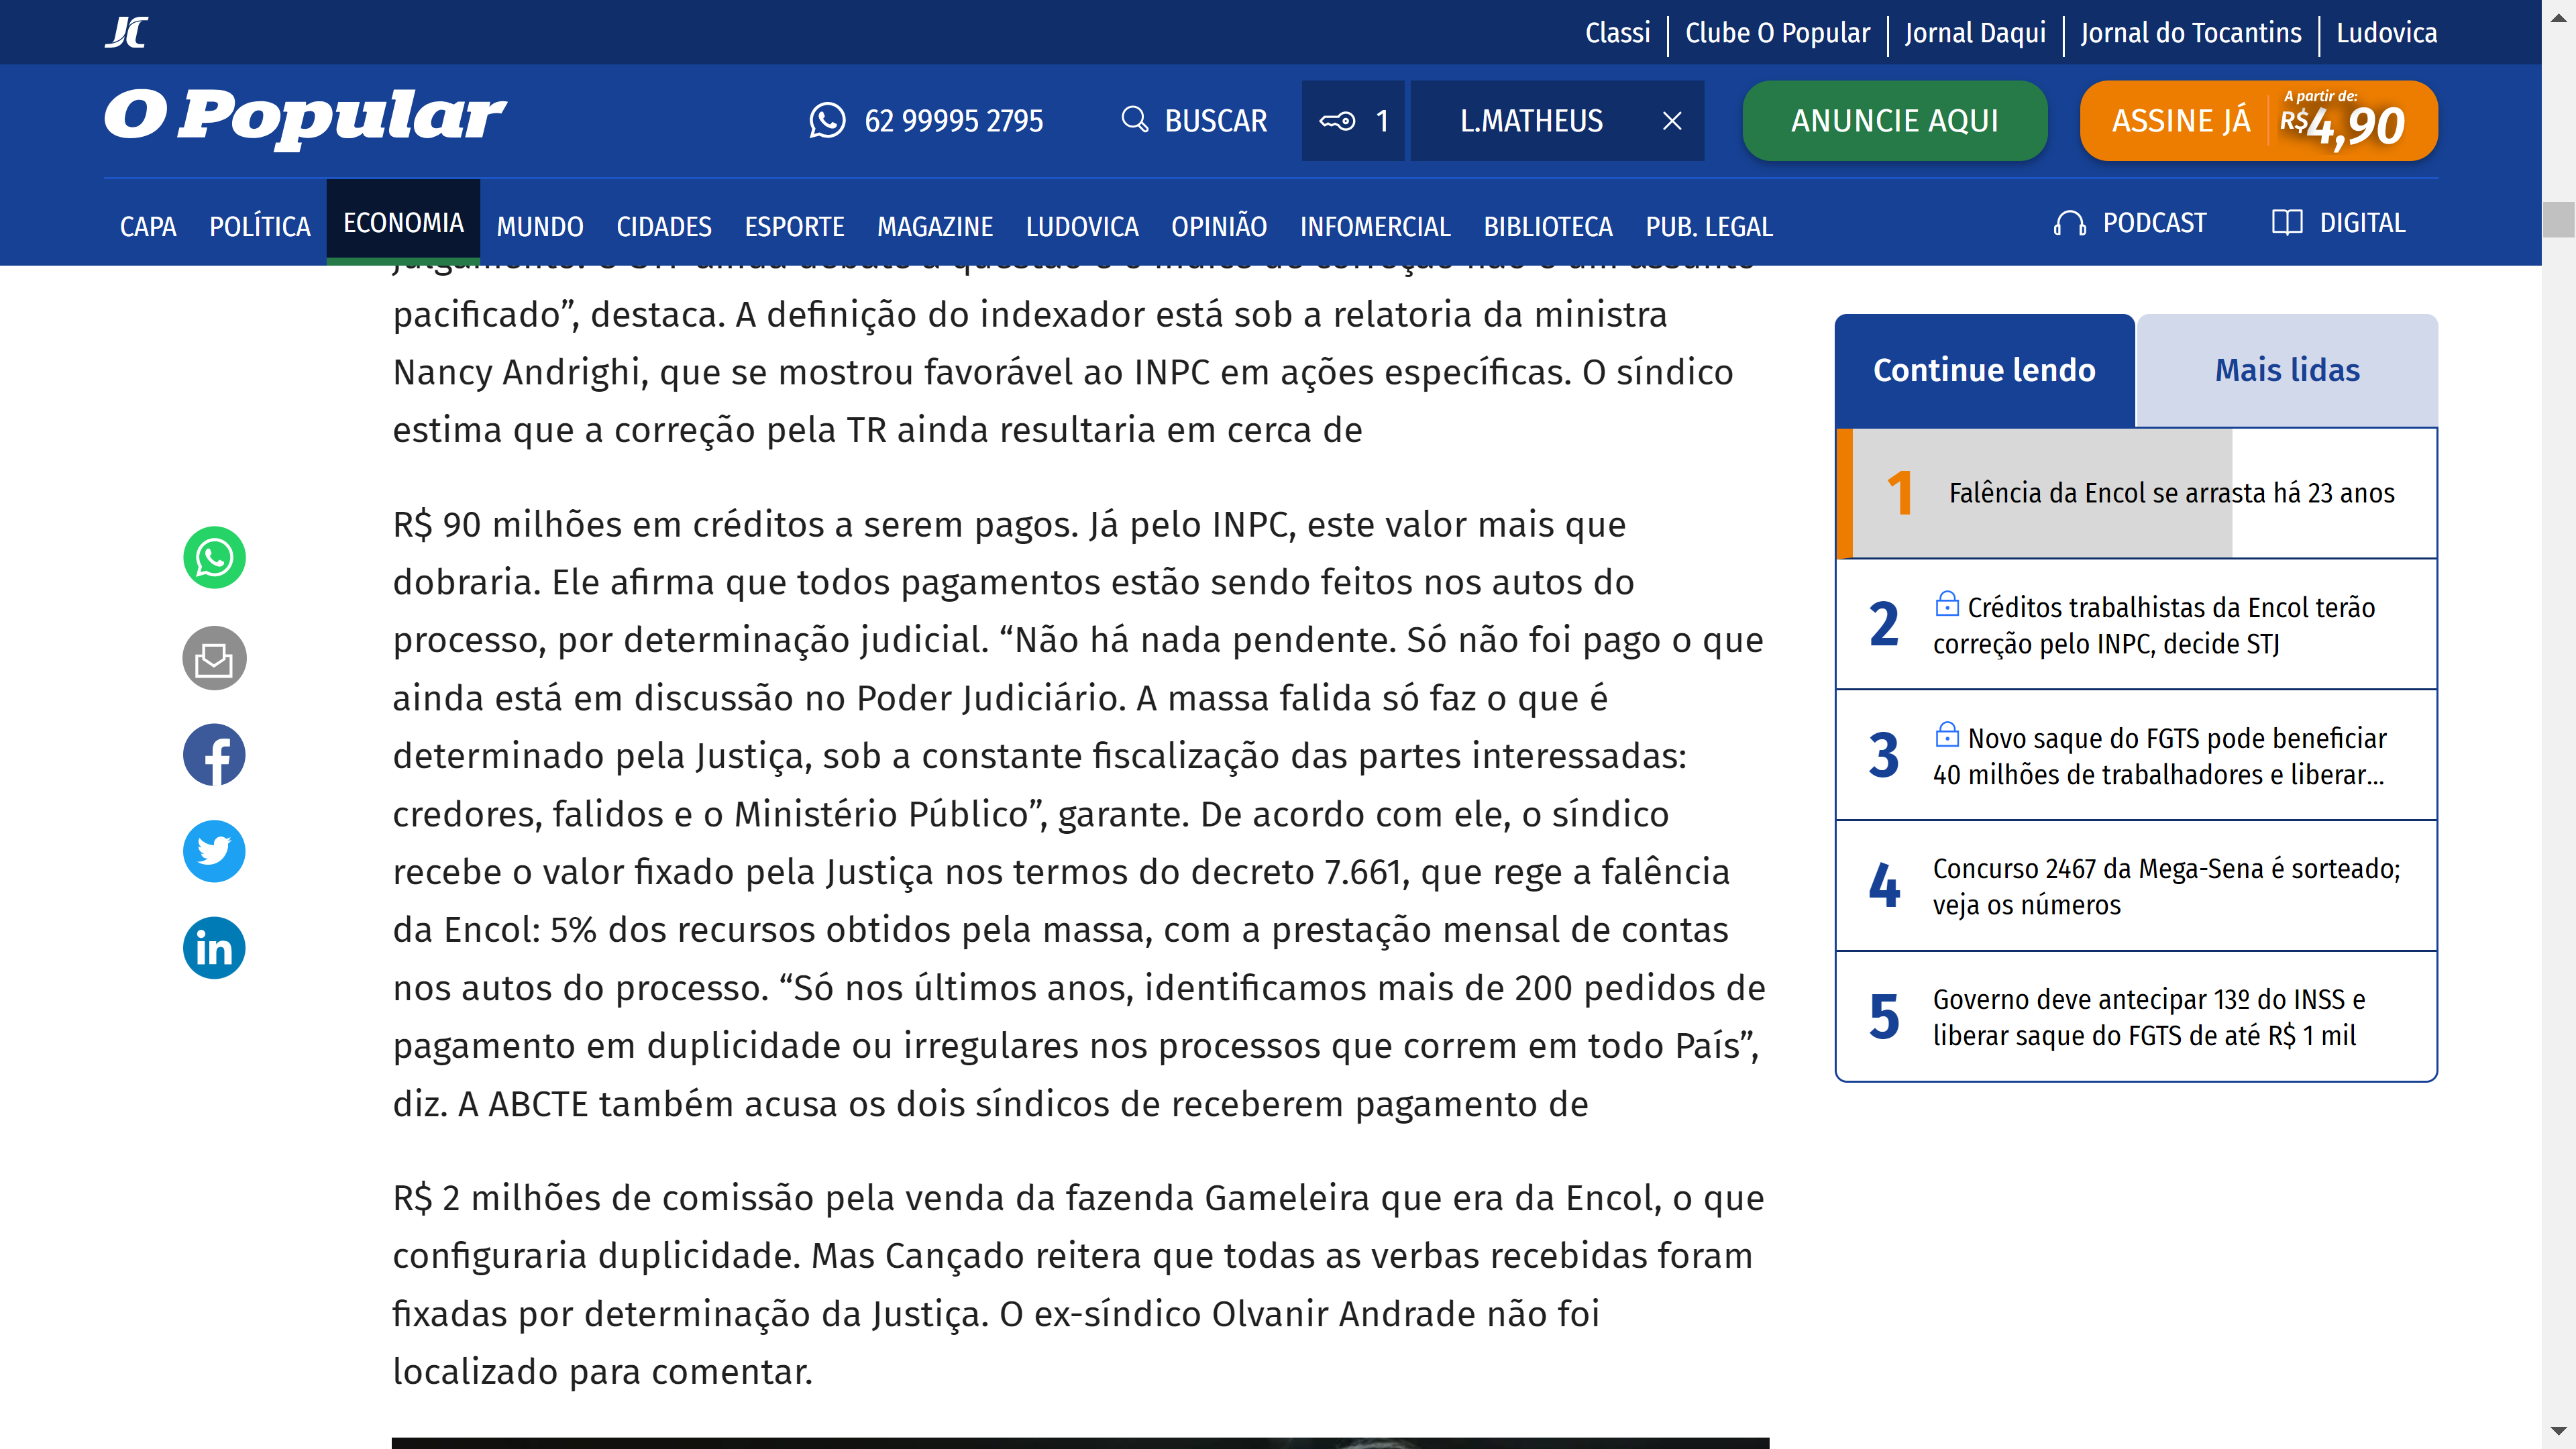The width and height of the screenshot is (2576, 1449).
Task: Click the O Popular logo
Action: pos(305,117)
